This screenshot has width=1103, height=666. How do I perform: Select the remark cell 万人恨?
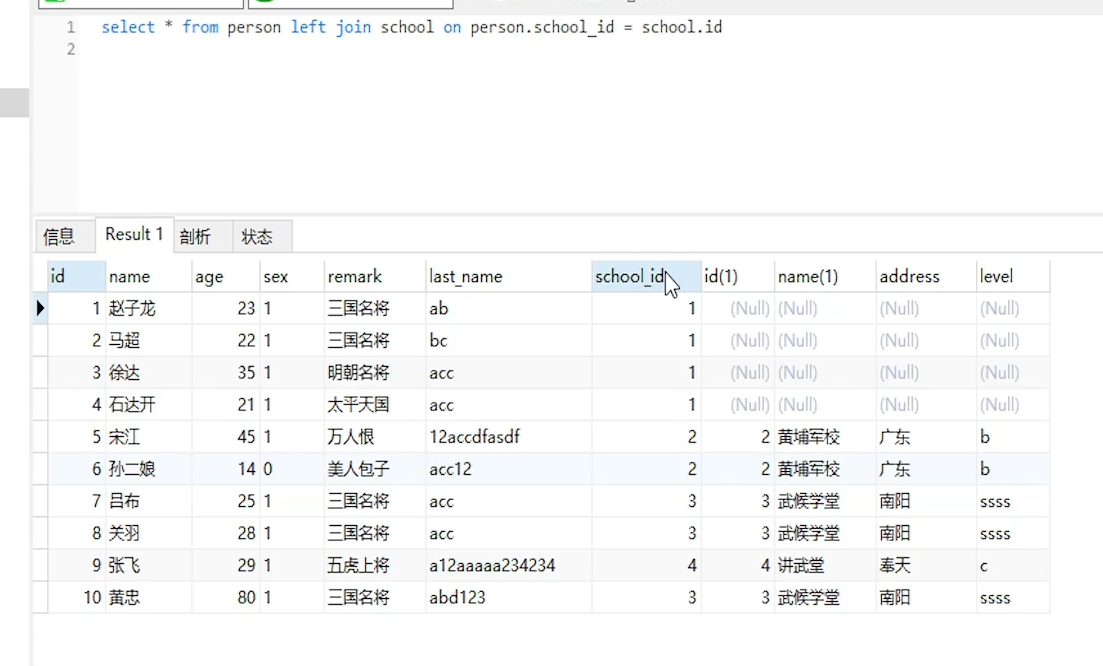click(375, 437)
